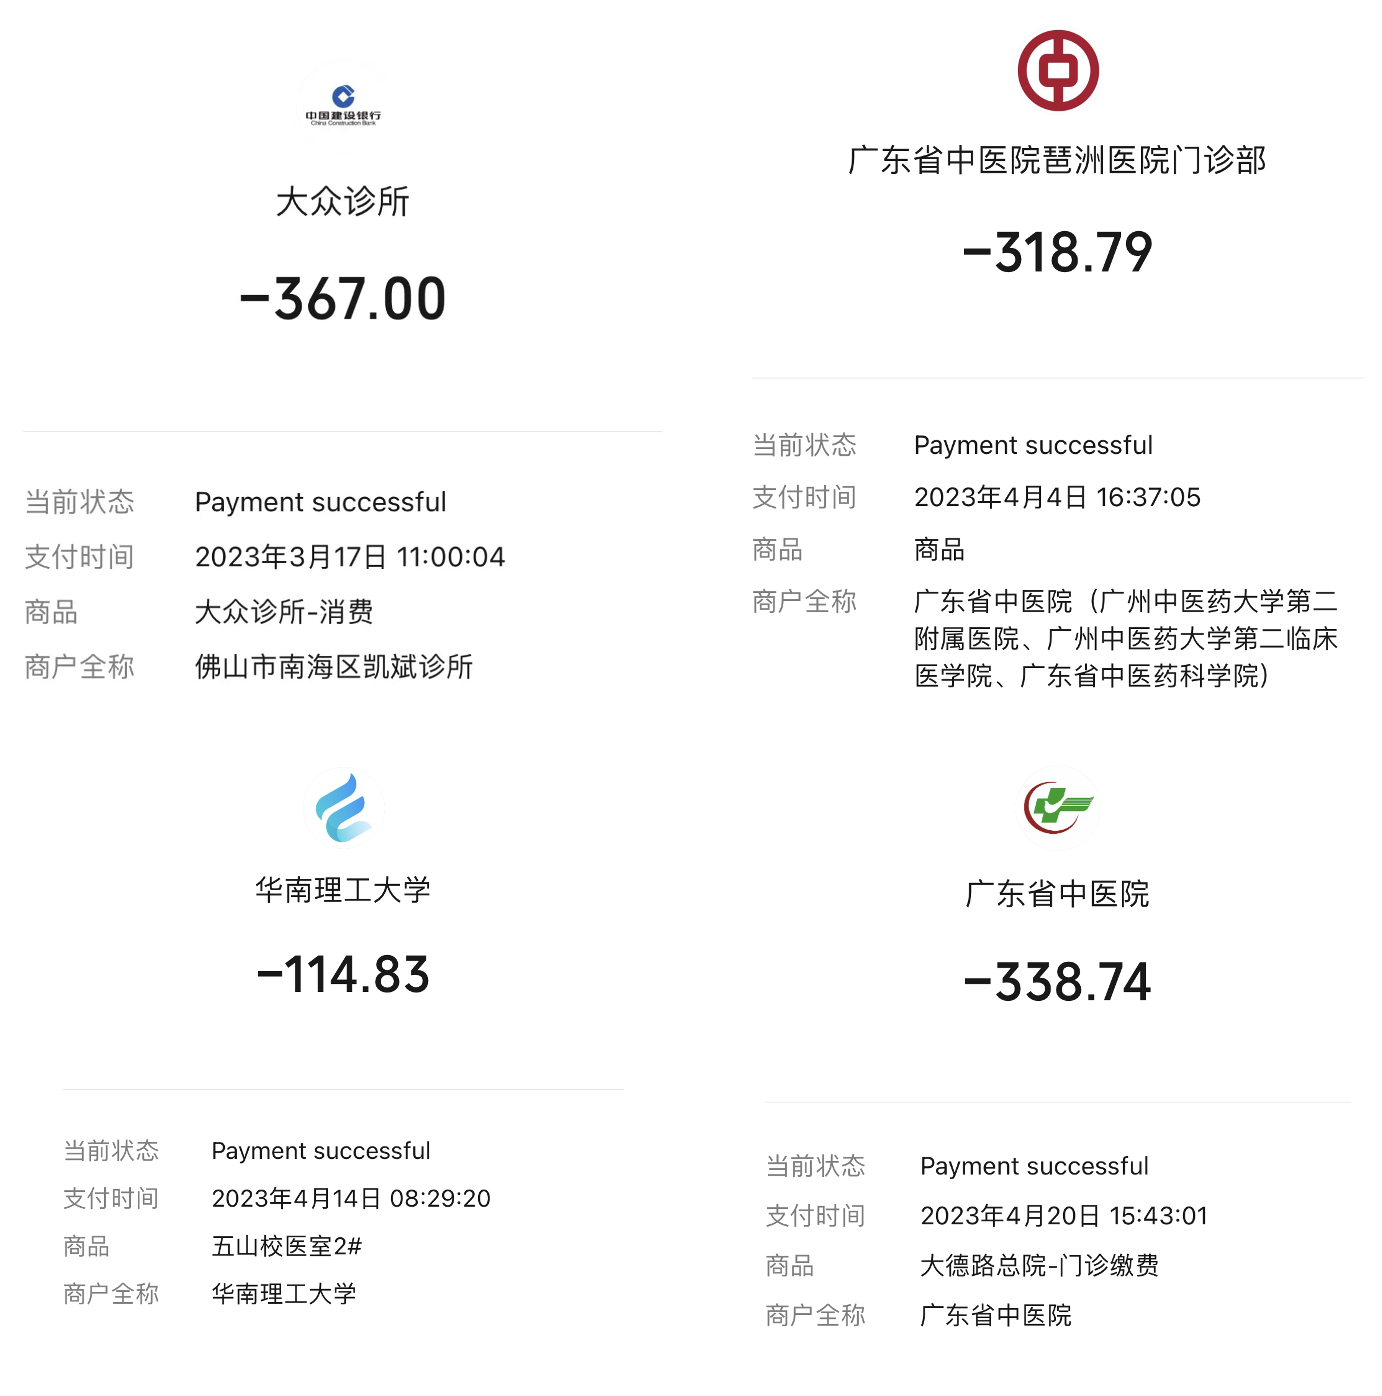Click the -318.79 payment amount
The height and width of the screenshot is (1396, 1382).
1057,252
